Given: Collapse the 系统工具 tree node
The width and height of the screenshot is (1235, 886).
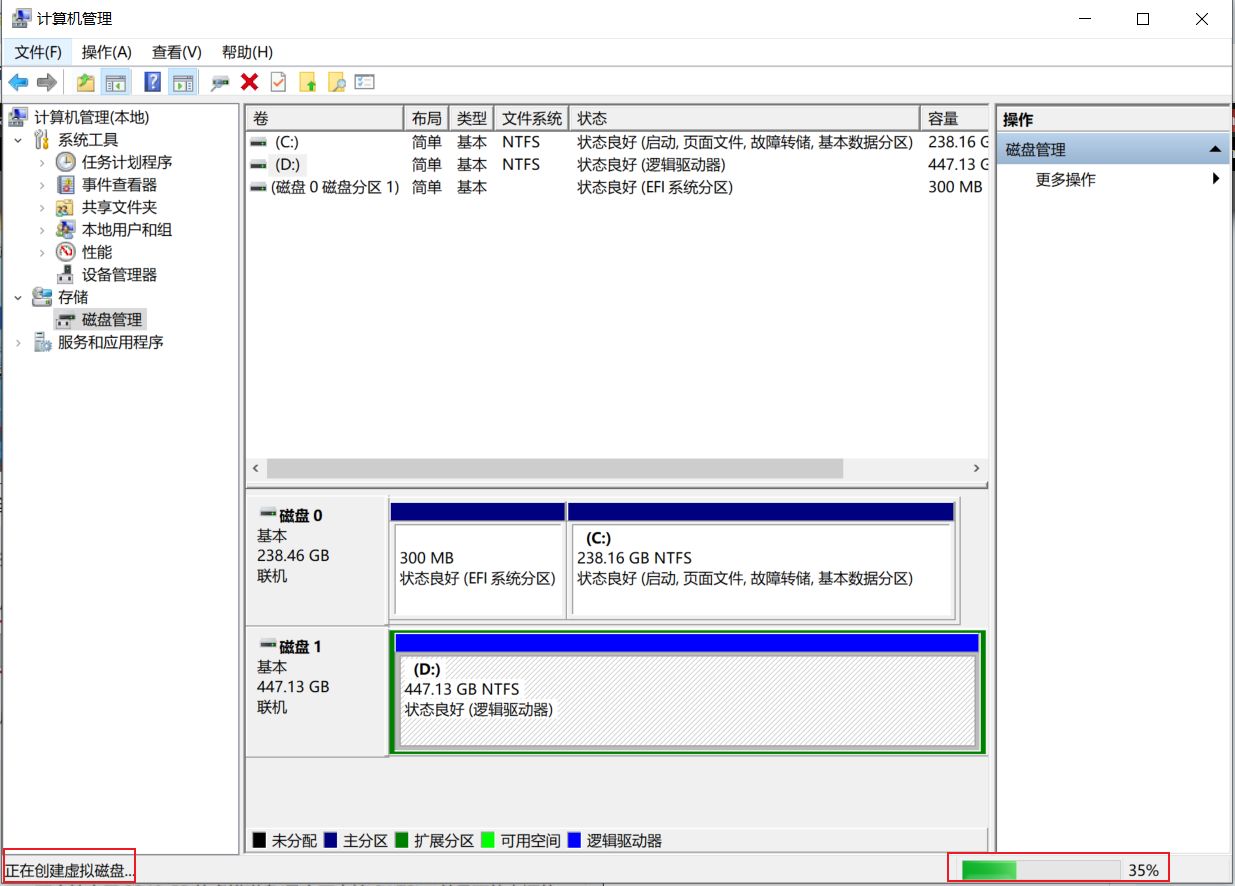Looking at the screenshot, I should (18, 140).
